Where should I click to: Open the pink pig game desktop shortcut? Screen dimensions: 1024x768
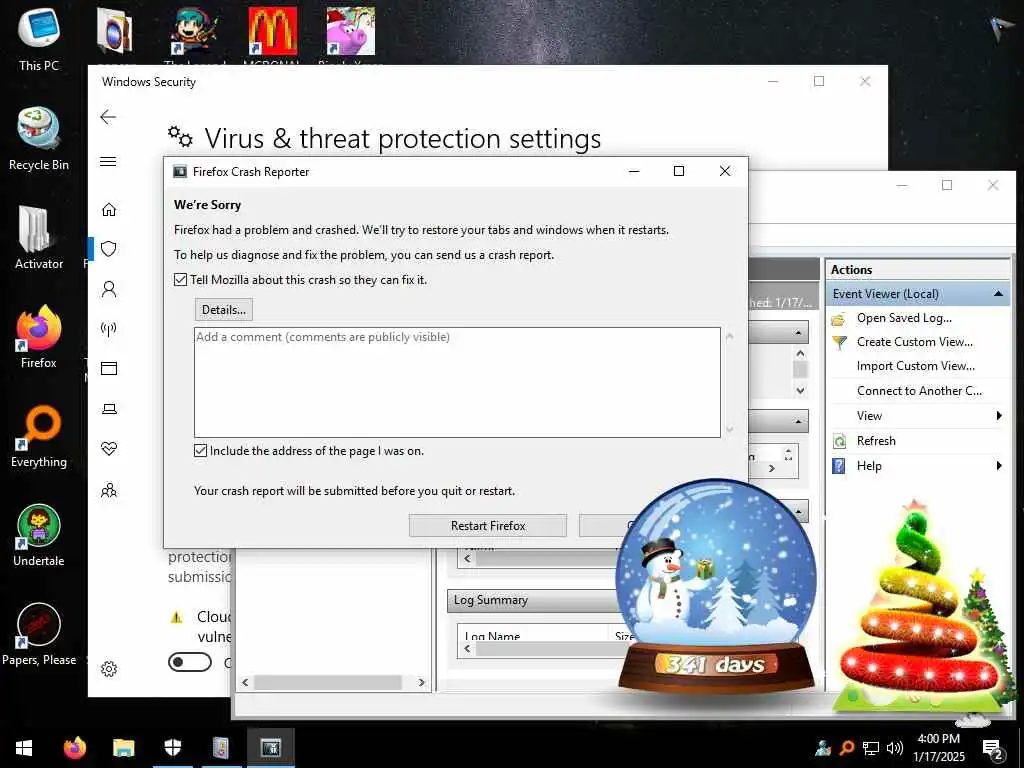coord(351,31)
